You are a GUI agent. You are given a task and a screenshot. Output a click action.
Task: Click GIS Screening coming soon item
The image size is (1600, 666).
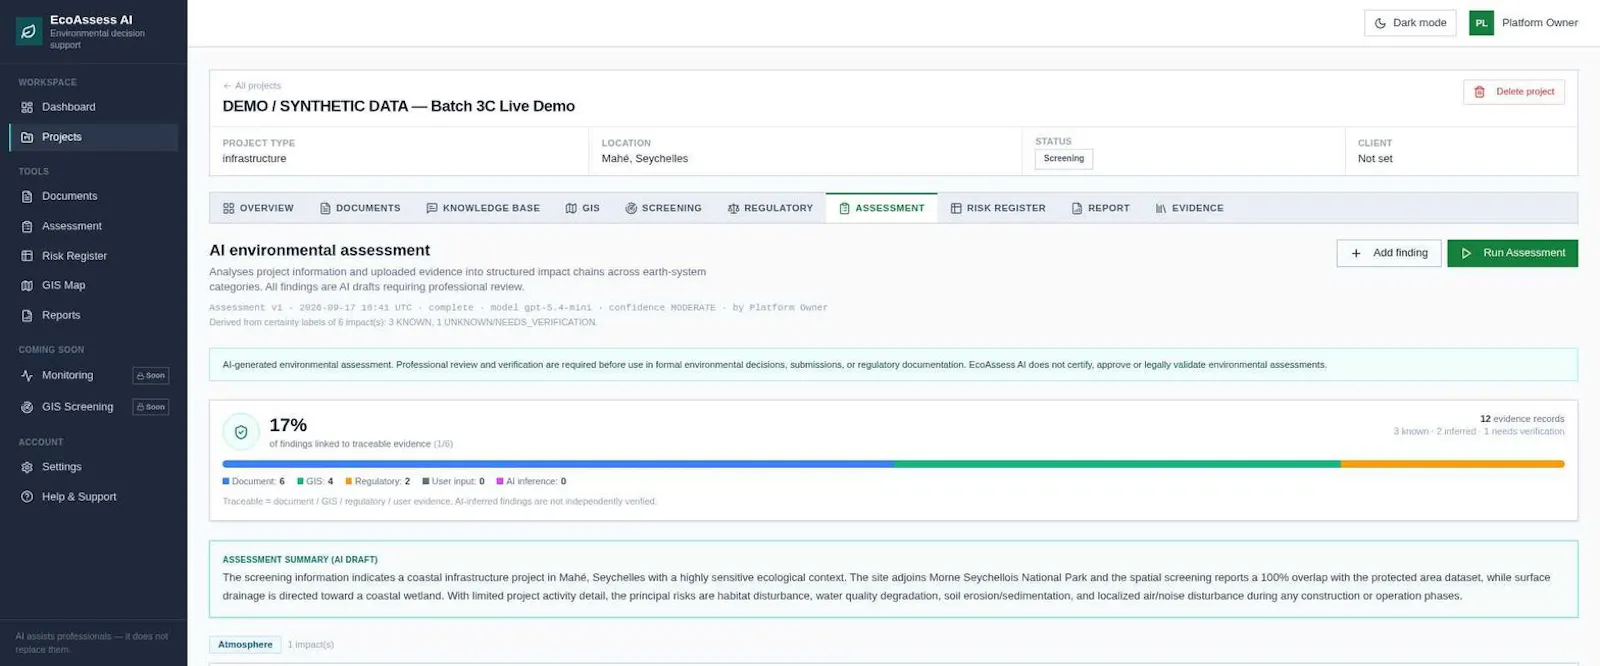click(93, 407)
